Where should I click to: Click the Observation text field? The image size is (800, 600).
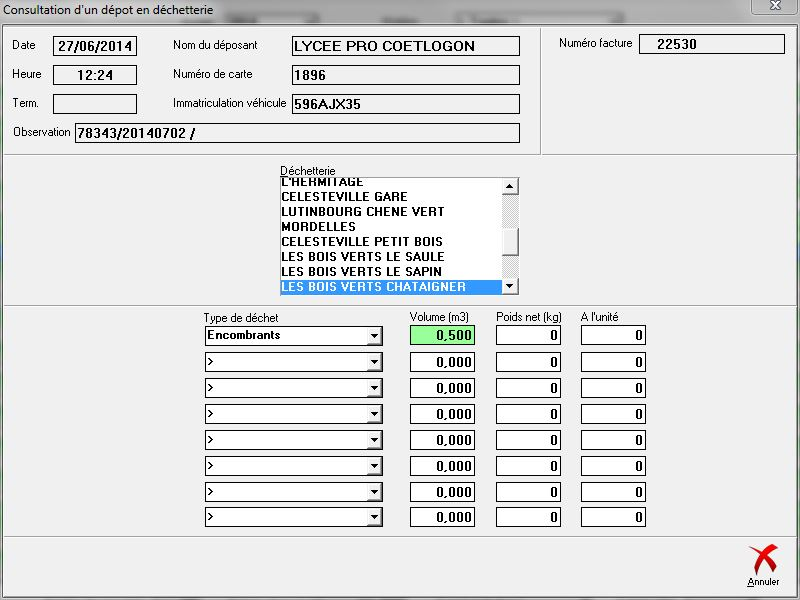pyautogui.click(x=297, y=134)
